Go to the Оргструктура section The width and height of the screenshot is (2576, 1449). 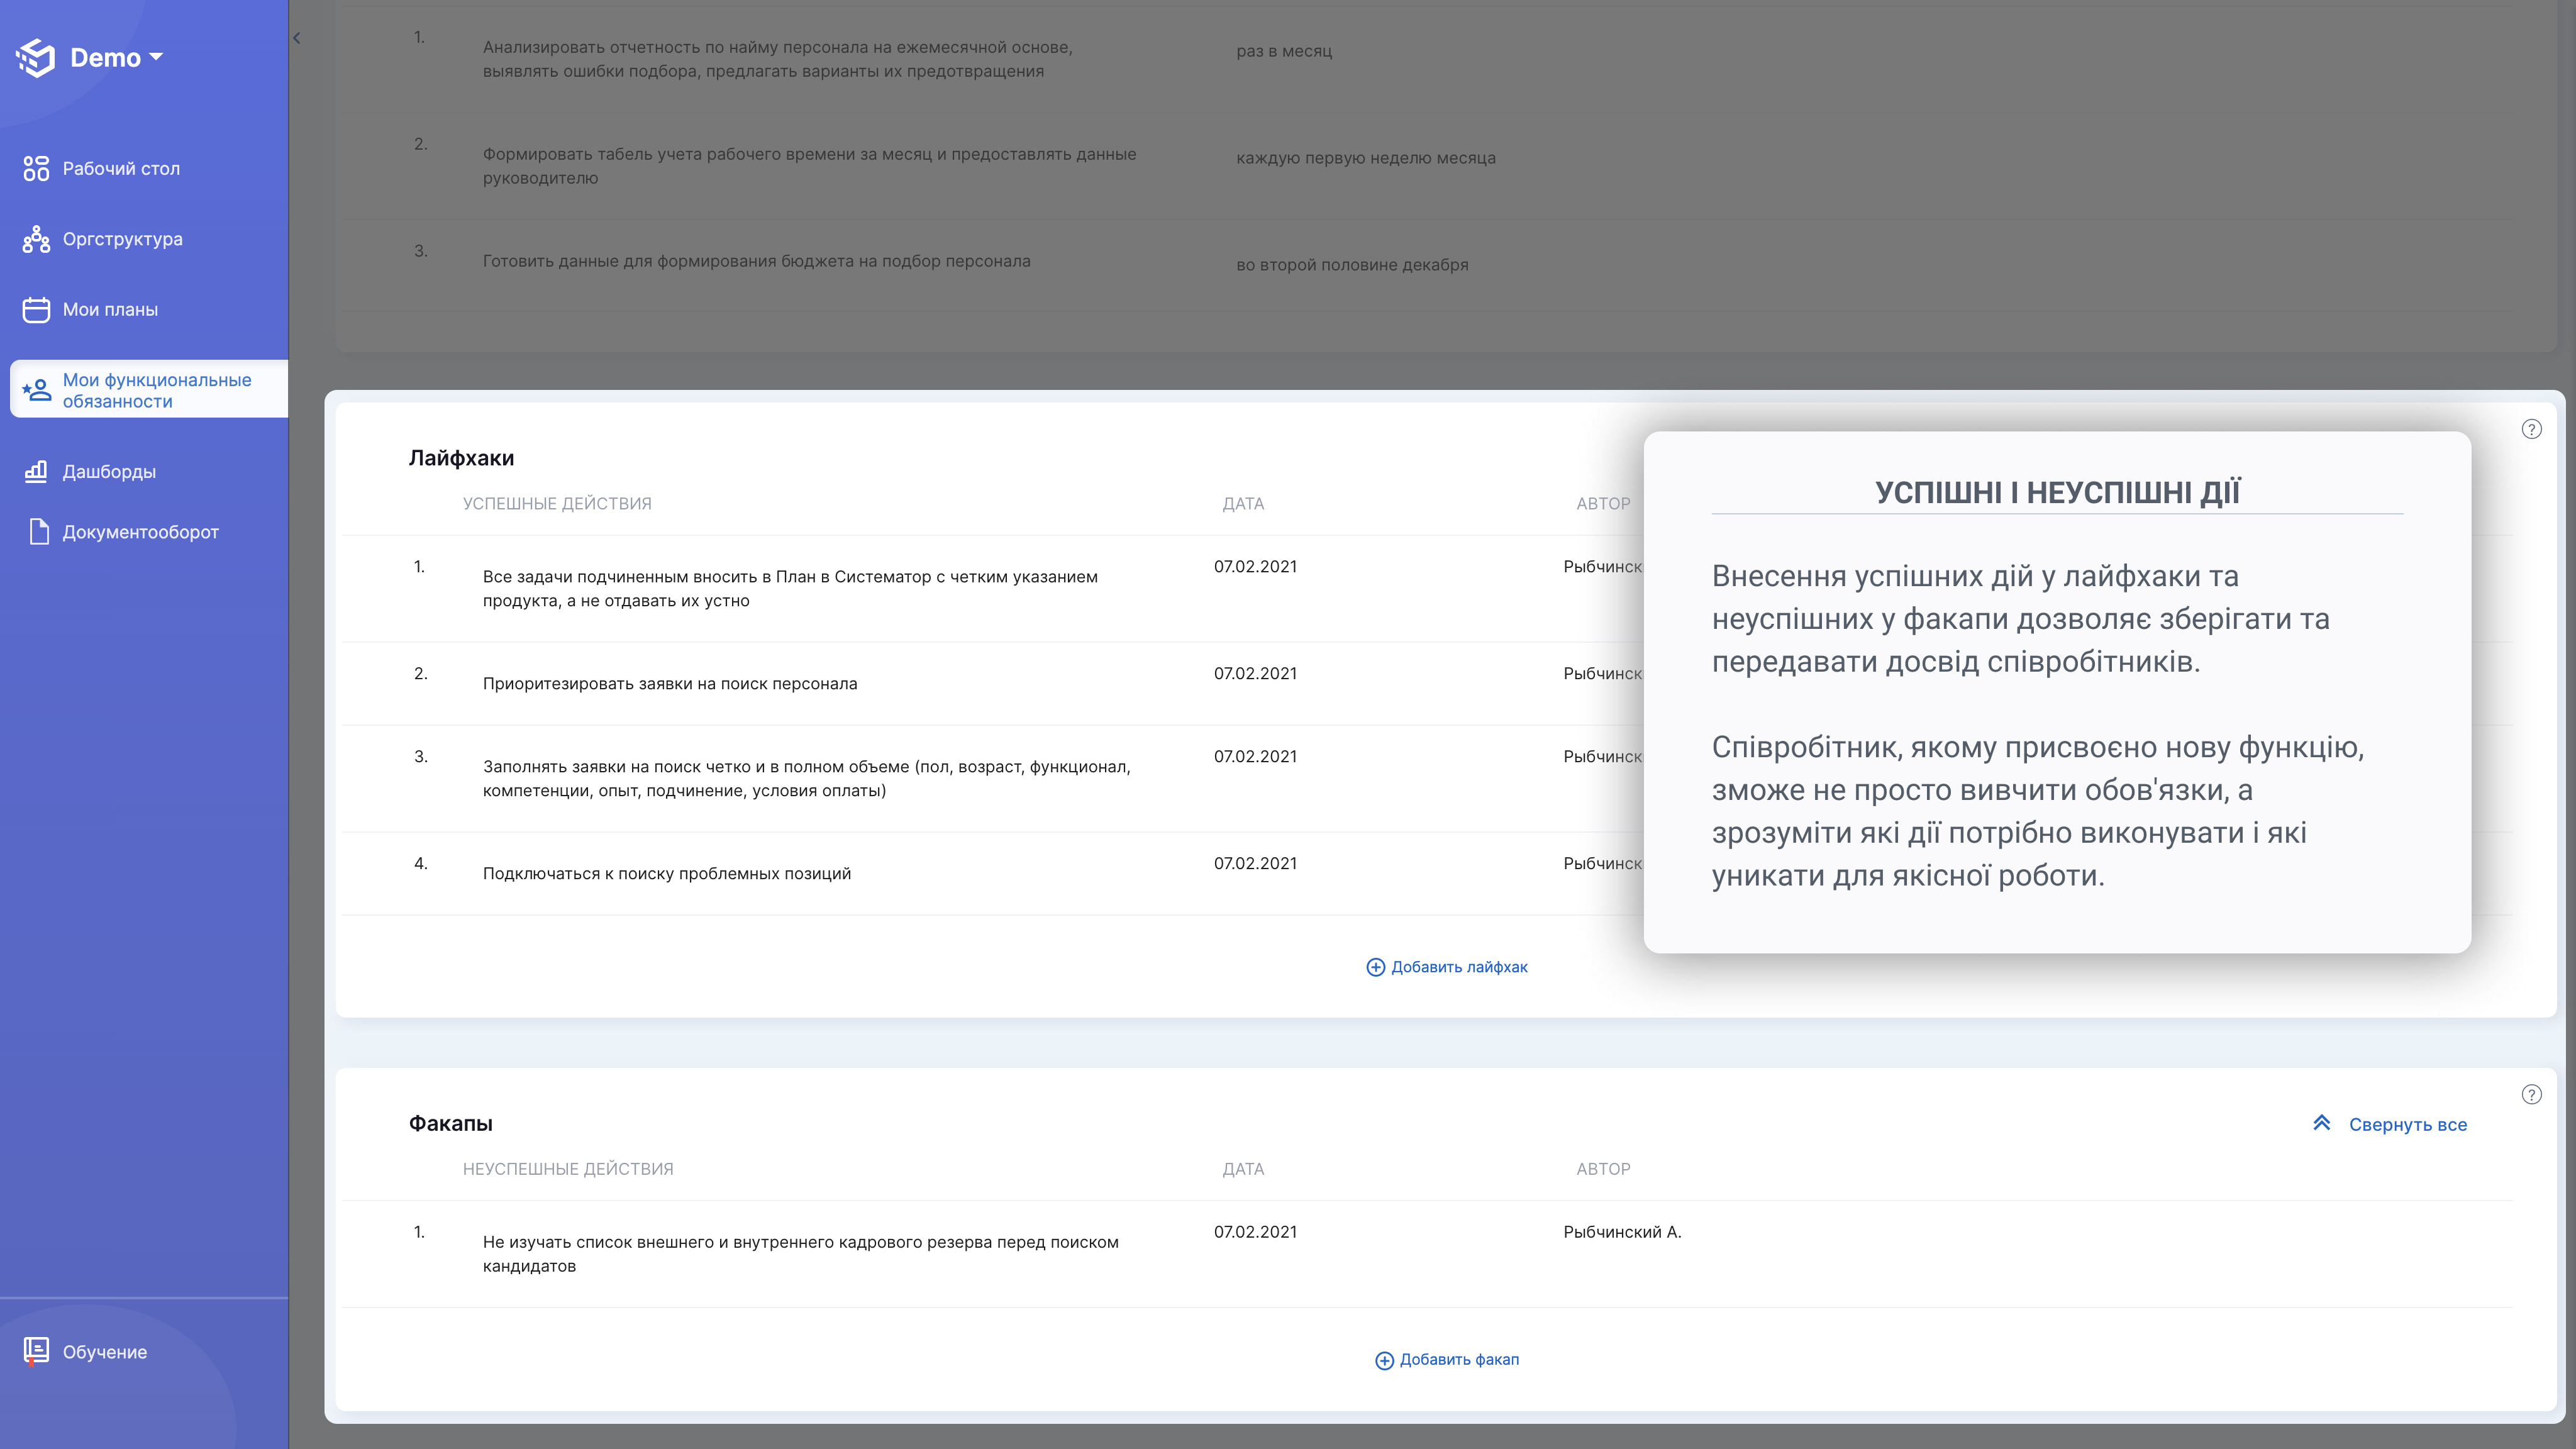pyautogui.click(x=123, y=239)
